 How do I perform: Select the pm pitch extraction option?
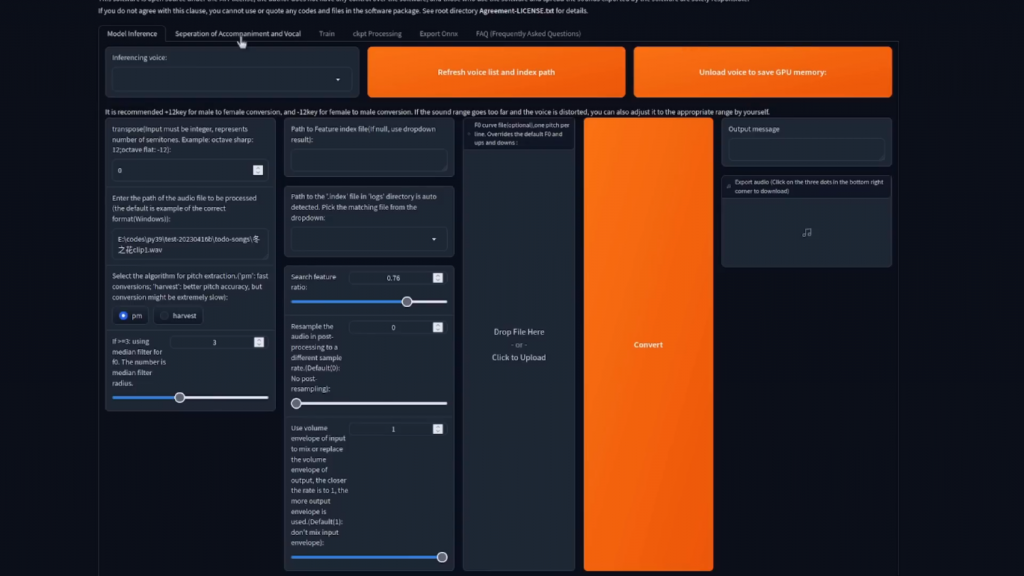(130, 315)
